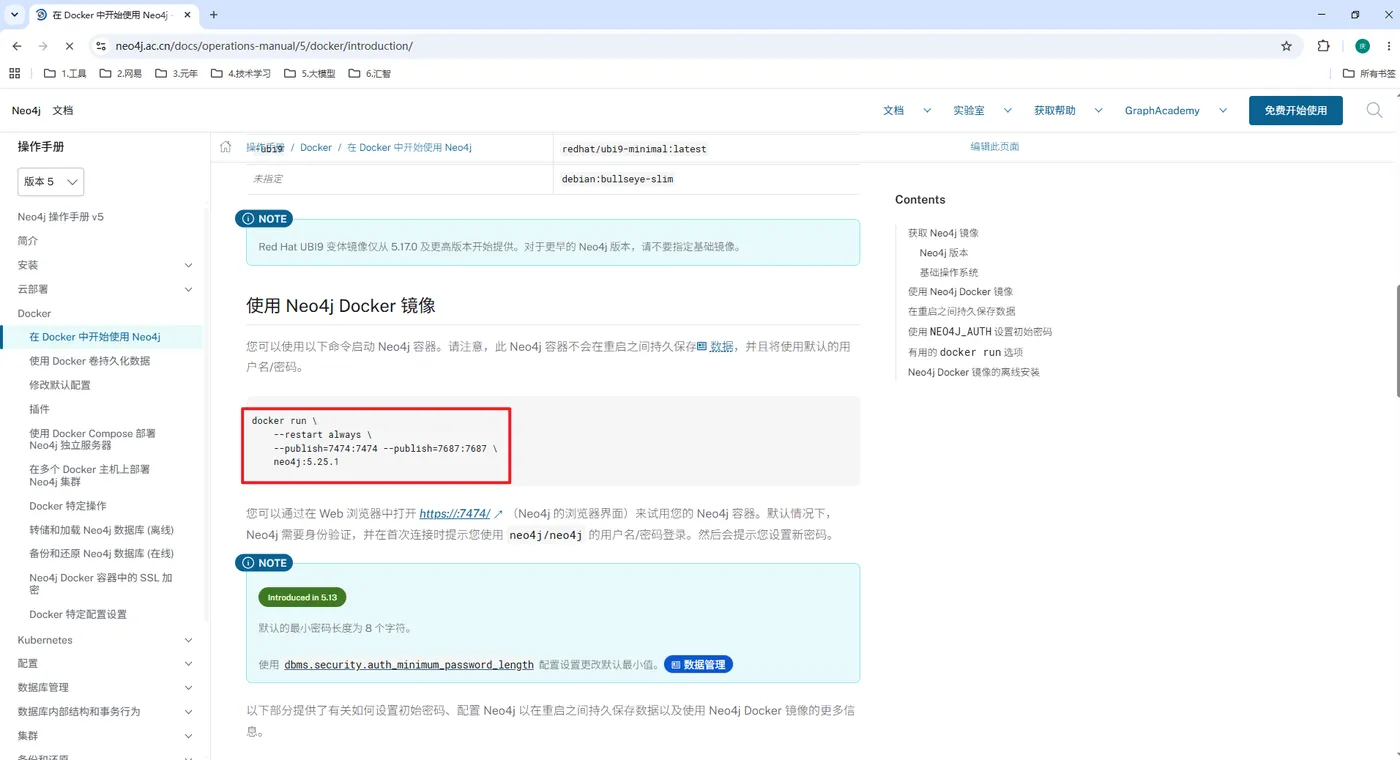This screenshot has width=1400, height=760.
Task: Jump to 使用 NEO4J_AUTH 设置初始密码 in Contents
Action: [980, 331]
